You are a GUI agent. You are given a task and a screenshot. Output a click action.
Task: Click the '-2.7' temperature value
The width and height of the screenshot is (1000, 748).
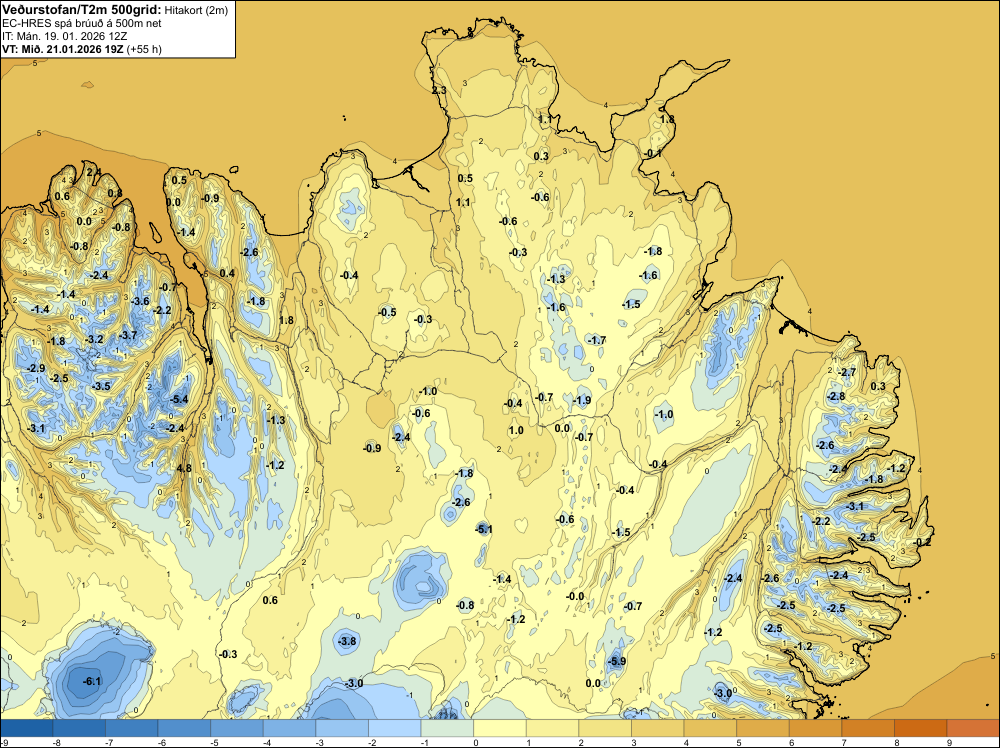click(x=847, y=372)
